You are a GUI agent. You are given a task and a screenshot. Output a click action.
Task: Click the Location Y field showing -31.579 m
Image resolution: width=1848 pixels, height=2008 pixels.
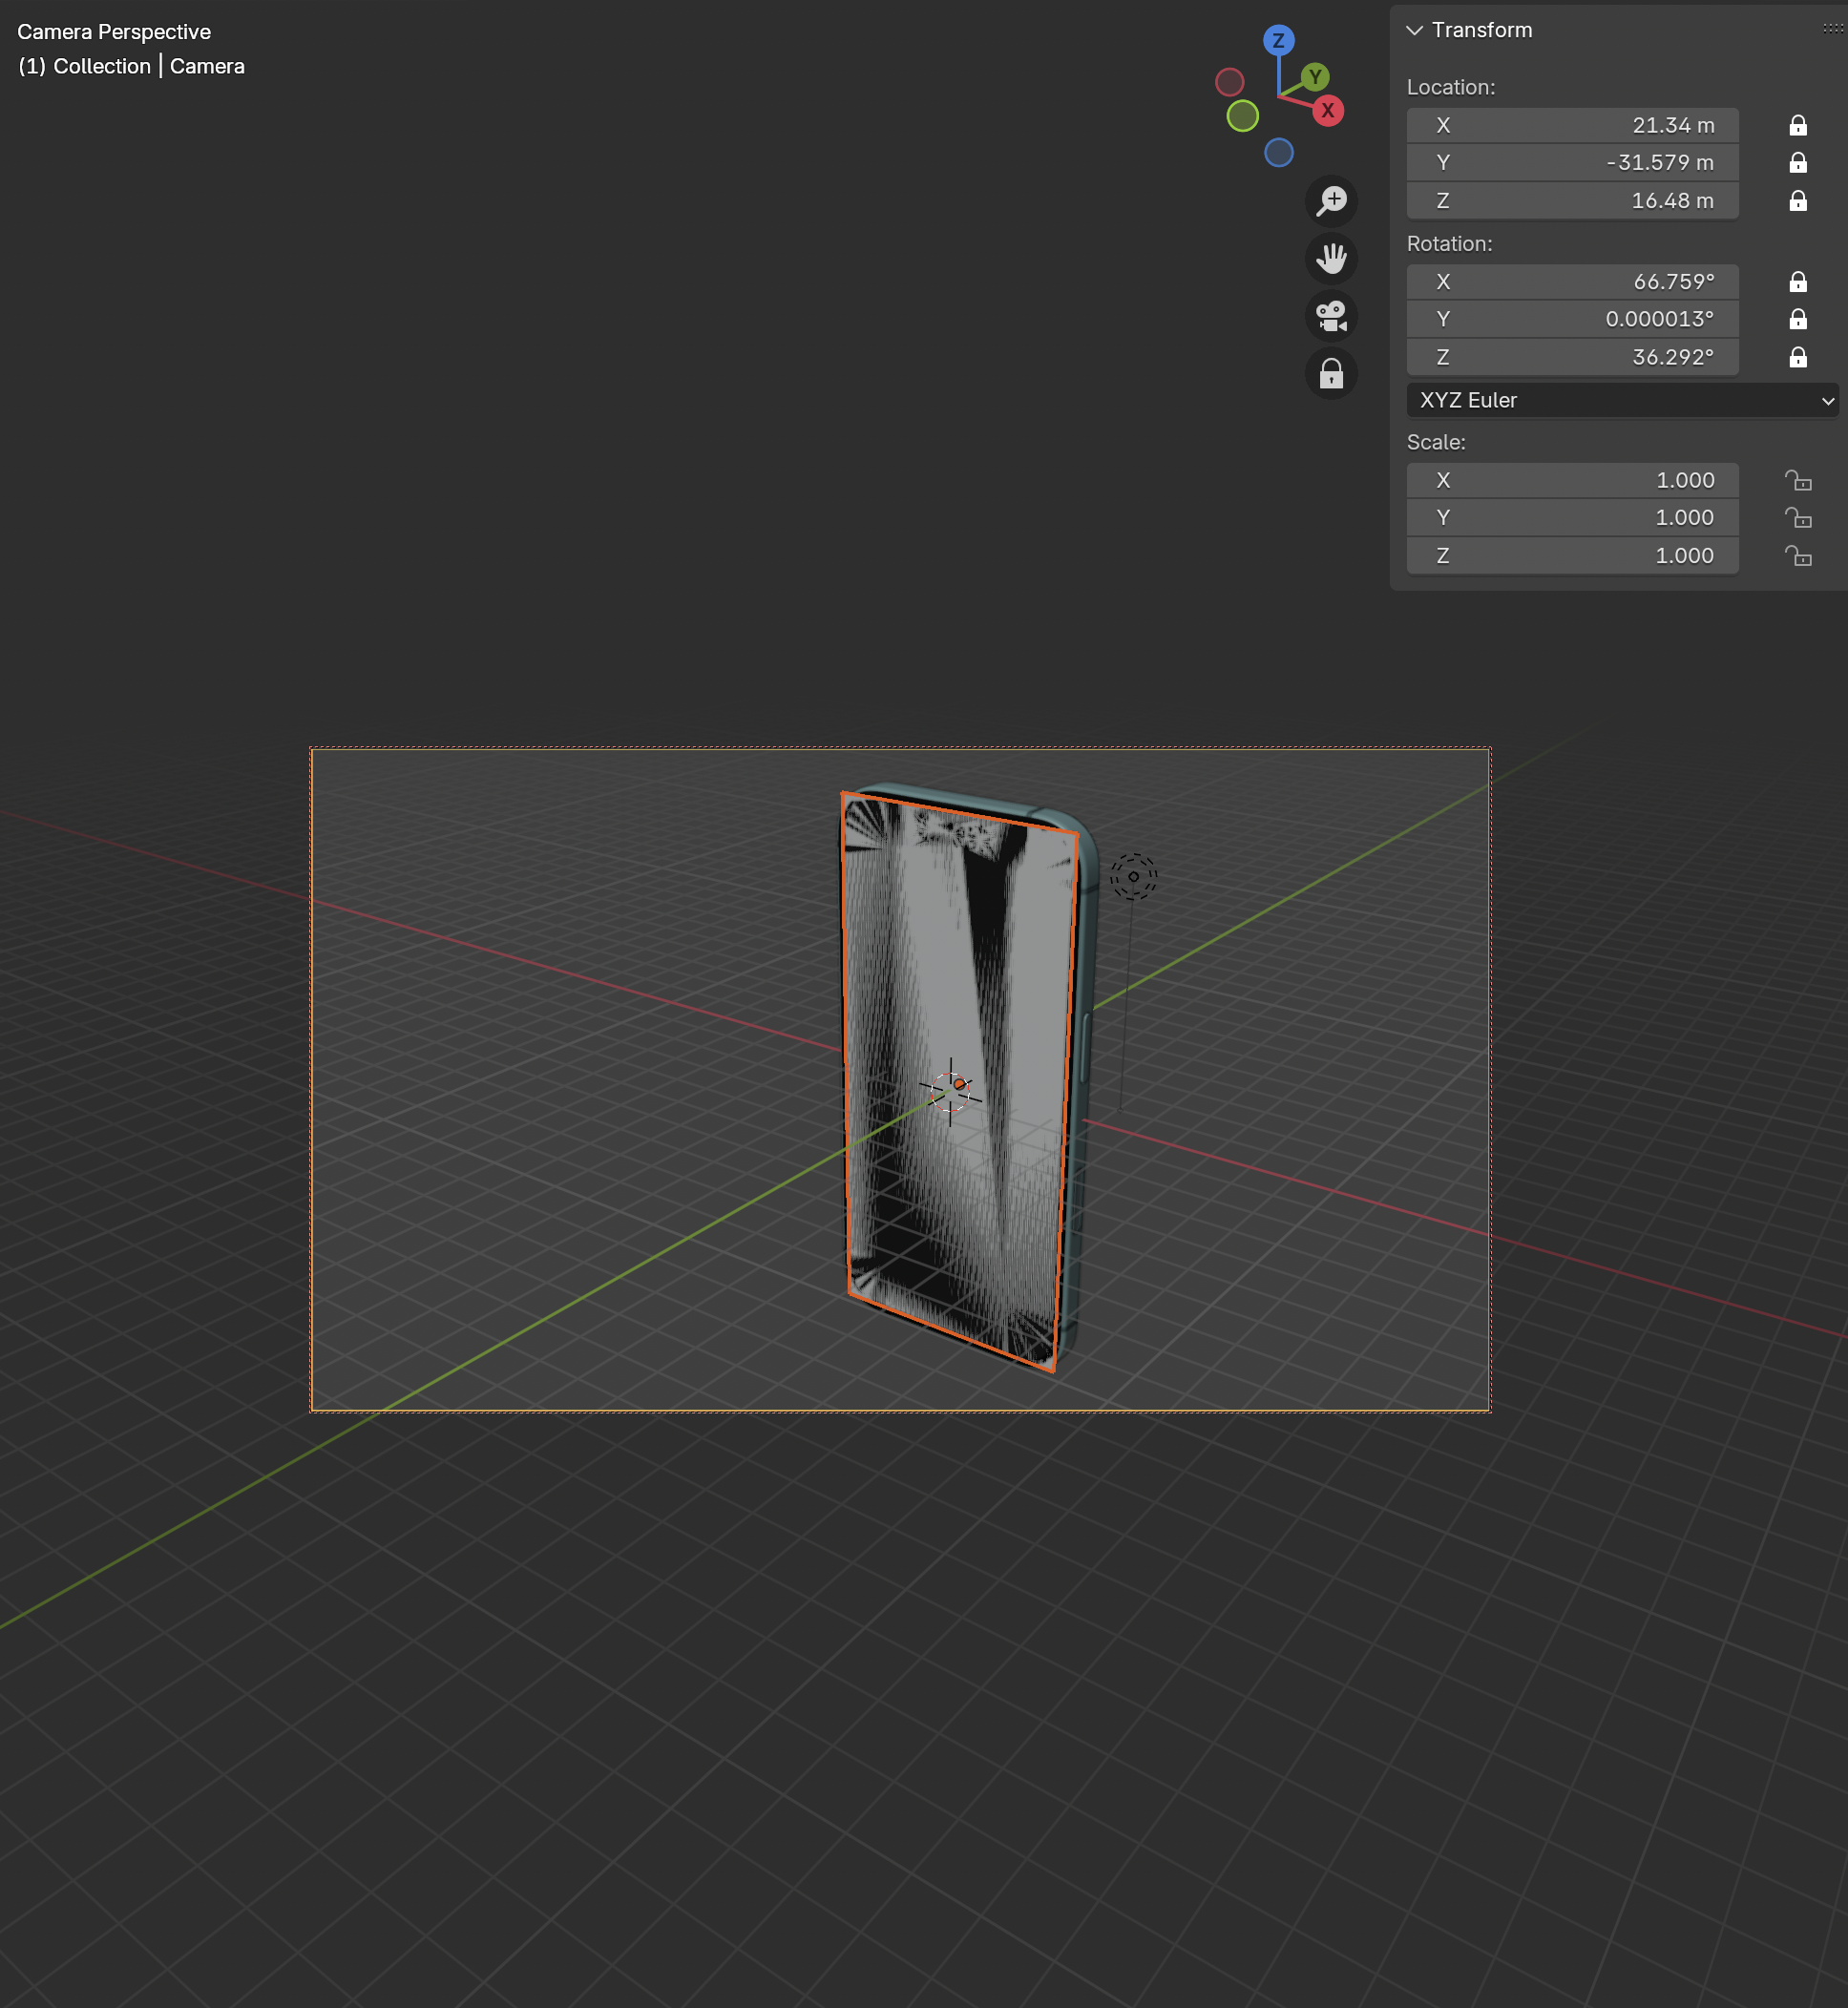click(1572, 163)
